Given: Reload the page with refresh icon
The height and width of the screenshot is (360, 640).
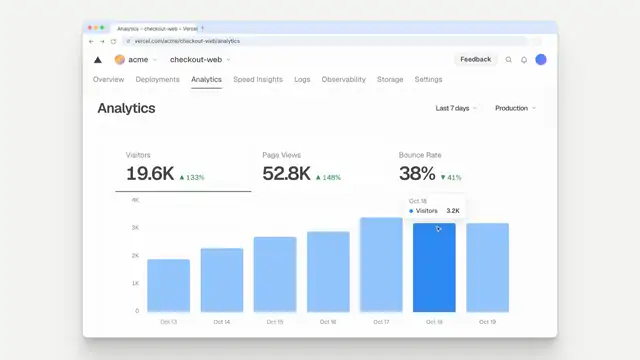Looking at the screenshot, I should click(x=113, y=41).
